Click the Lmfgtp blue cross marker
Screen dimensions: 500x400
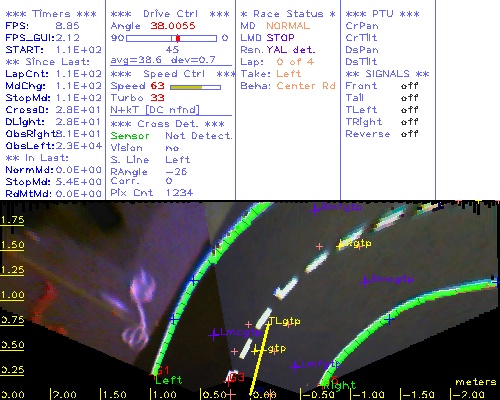pos(295,367)
